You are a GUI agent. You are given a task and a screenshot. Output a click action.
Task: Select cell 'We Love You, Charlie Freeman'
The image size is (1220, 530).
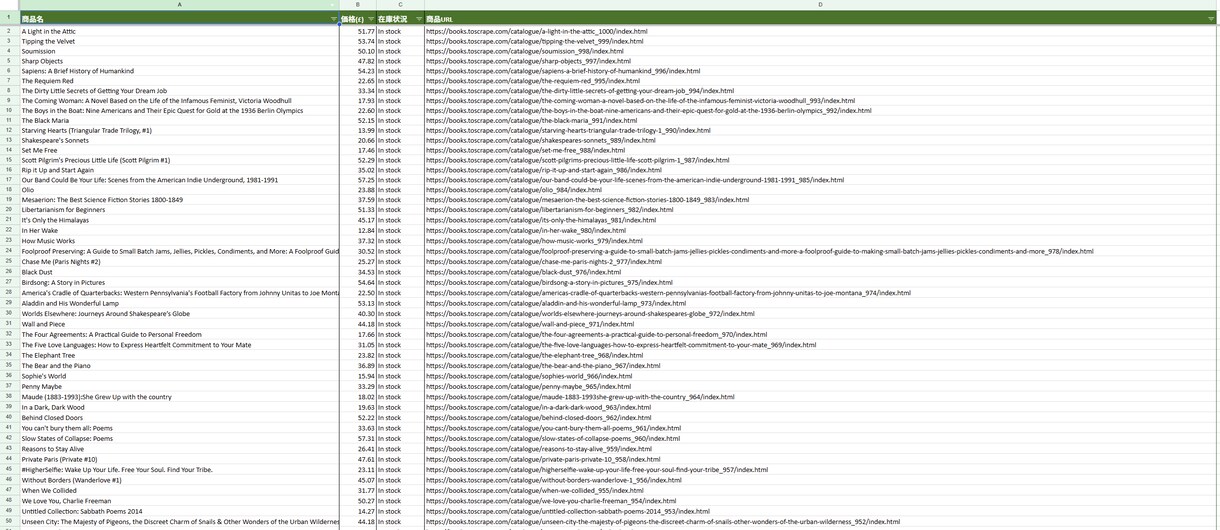coord(179,501)
